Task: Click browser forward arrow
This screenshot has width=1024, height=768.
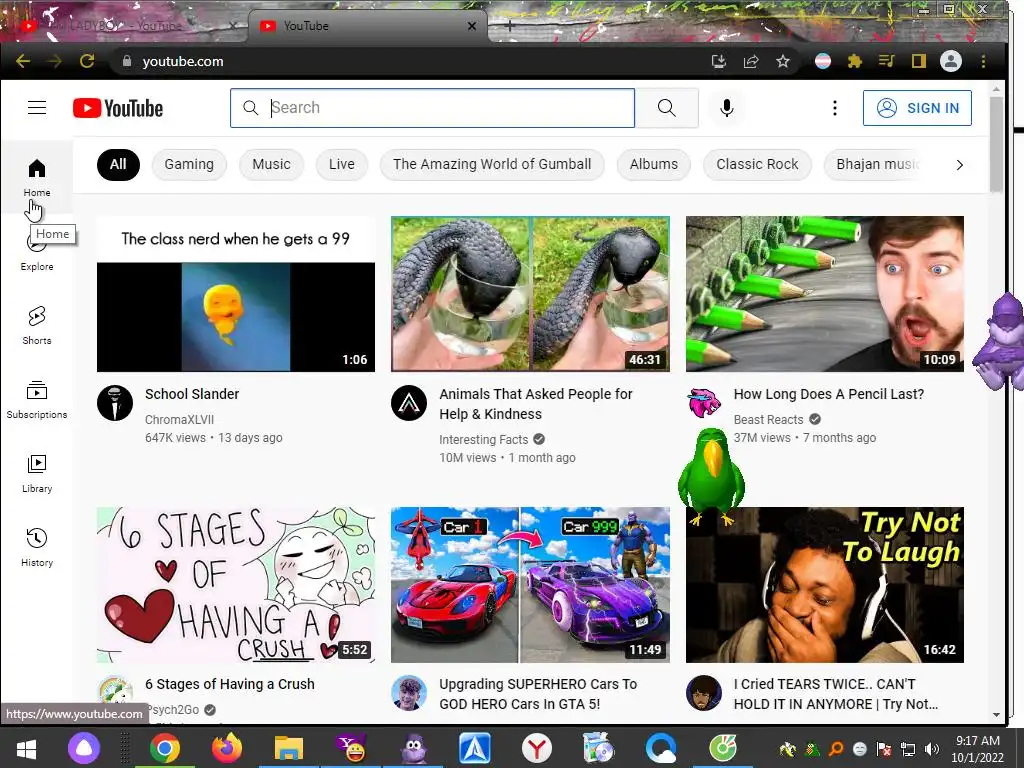Action: [x=55, y=61]
